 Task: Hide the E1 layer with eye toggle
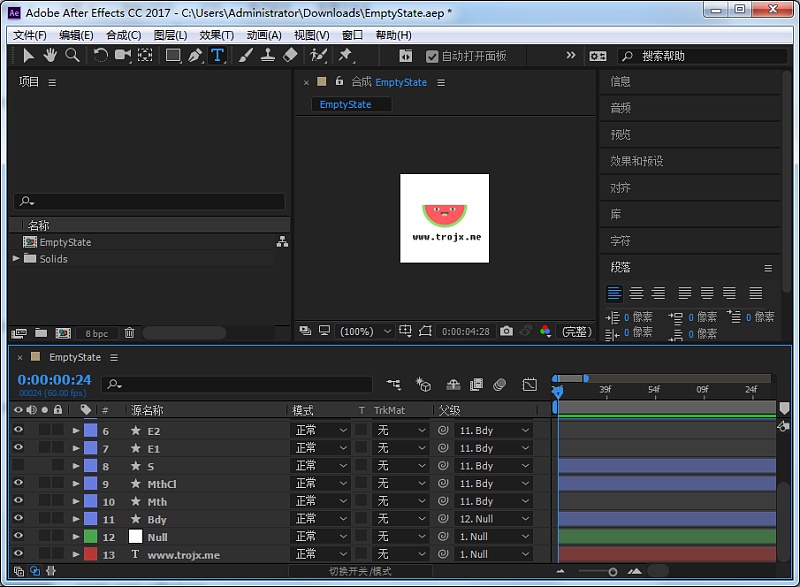18,448
